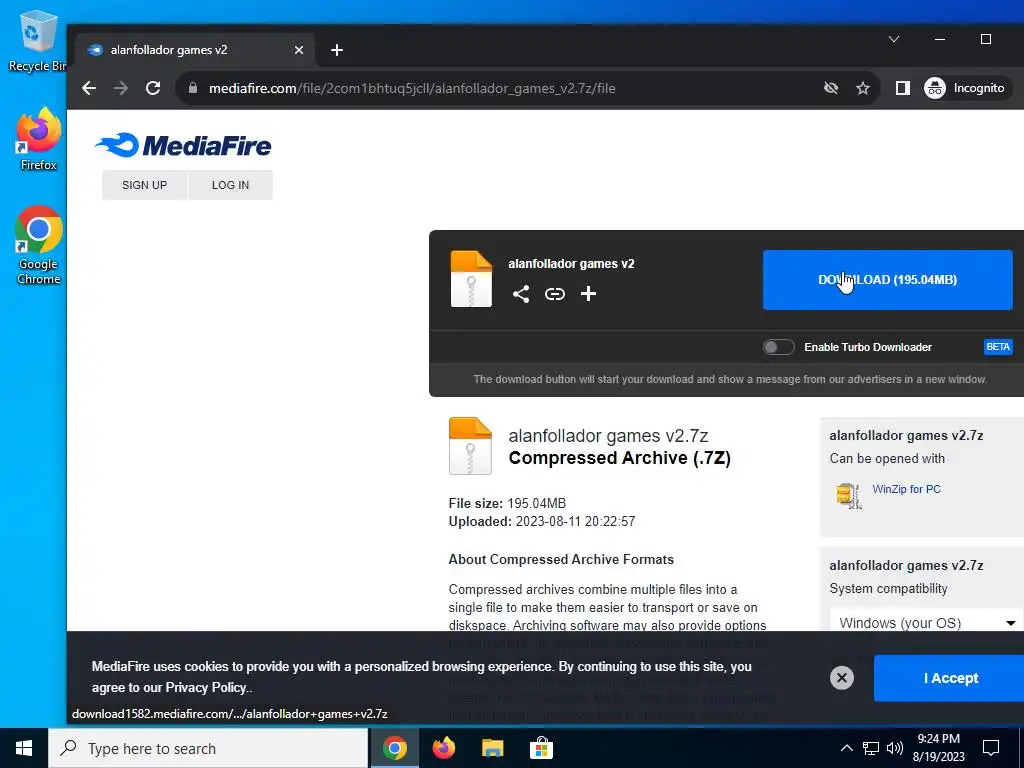Go back with the browser back arrow

tap(89, 88)
